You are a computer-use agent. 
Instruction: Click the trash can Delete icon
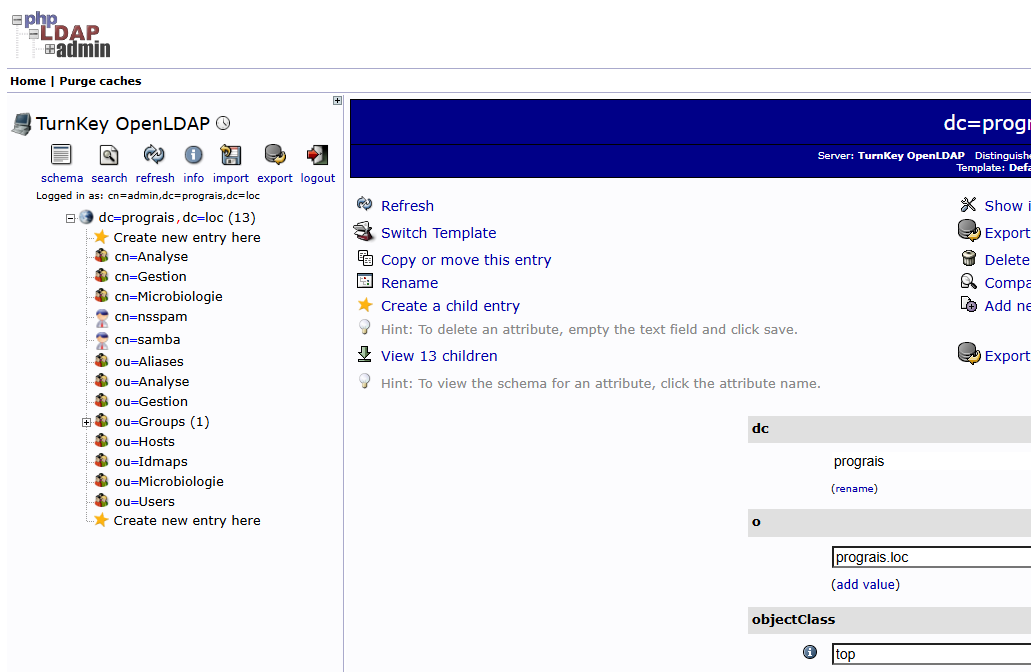click(x=969, y=258)
